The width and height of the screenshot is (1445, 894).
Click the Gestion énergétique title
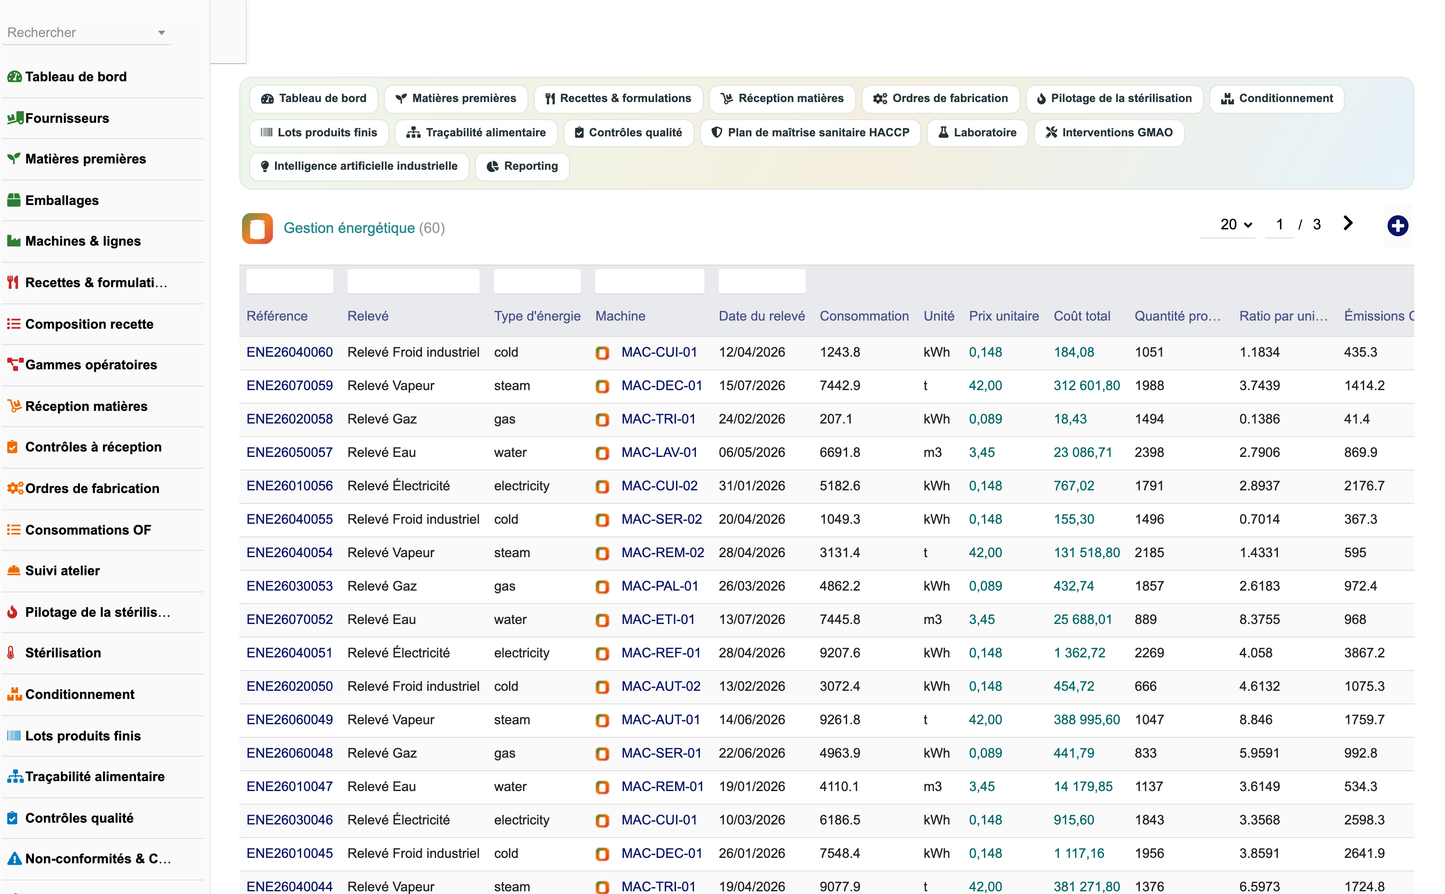pyautogui.click(x=349, y=228)
